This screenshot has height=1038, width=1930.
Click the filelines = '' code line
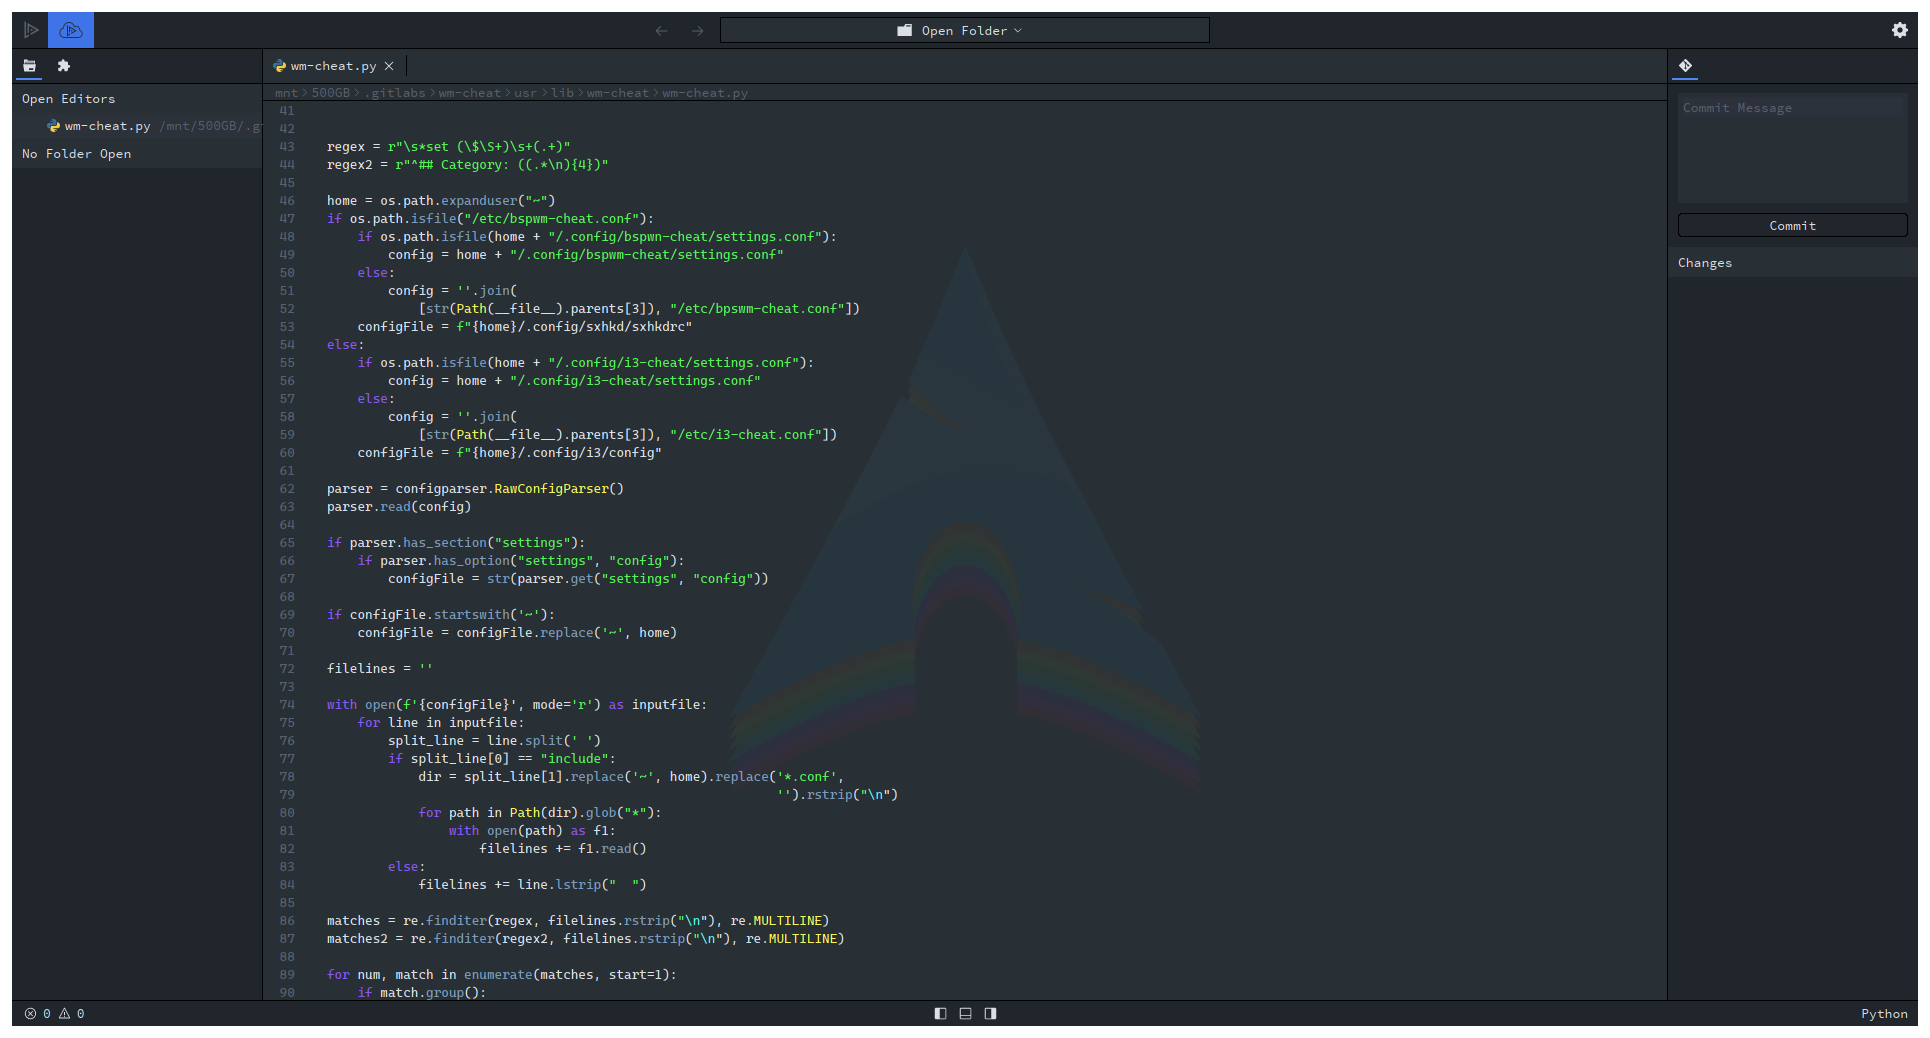[x=379, y=669]
